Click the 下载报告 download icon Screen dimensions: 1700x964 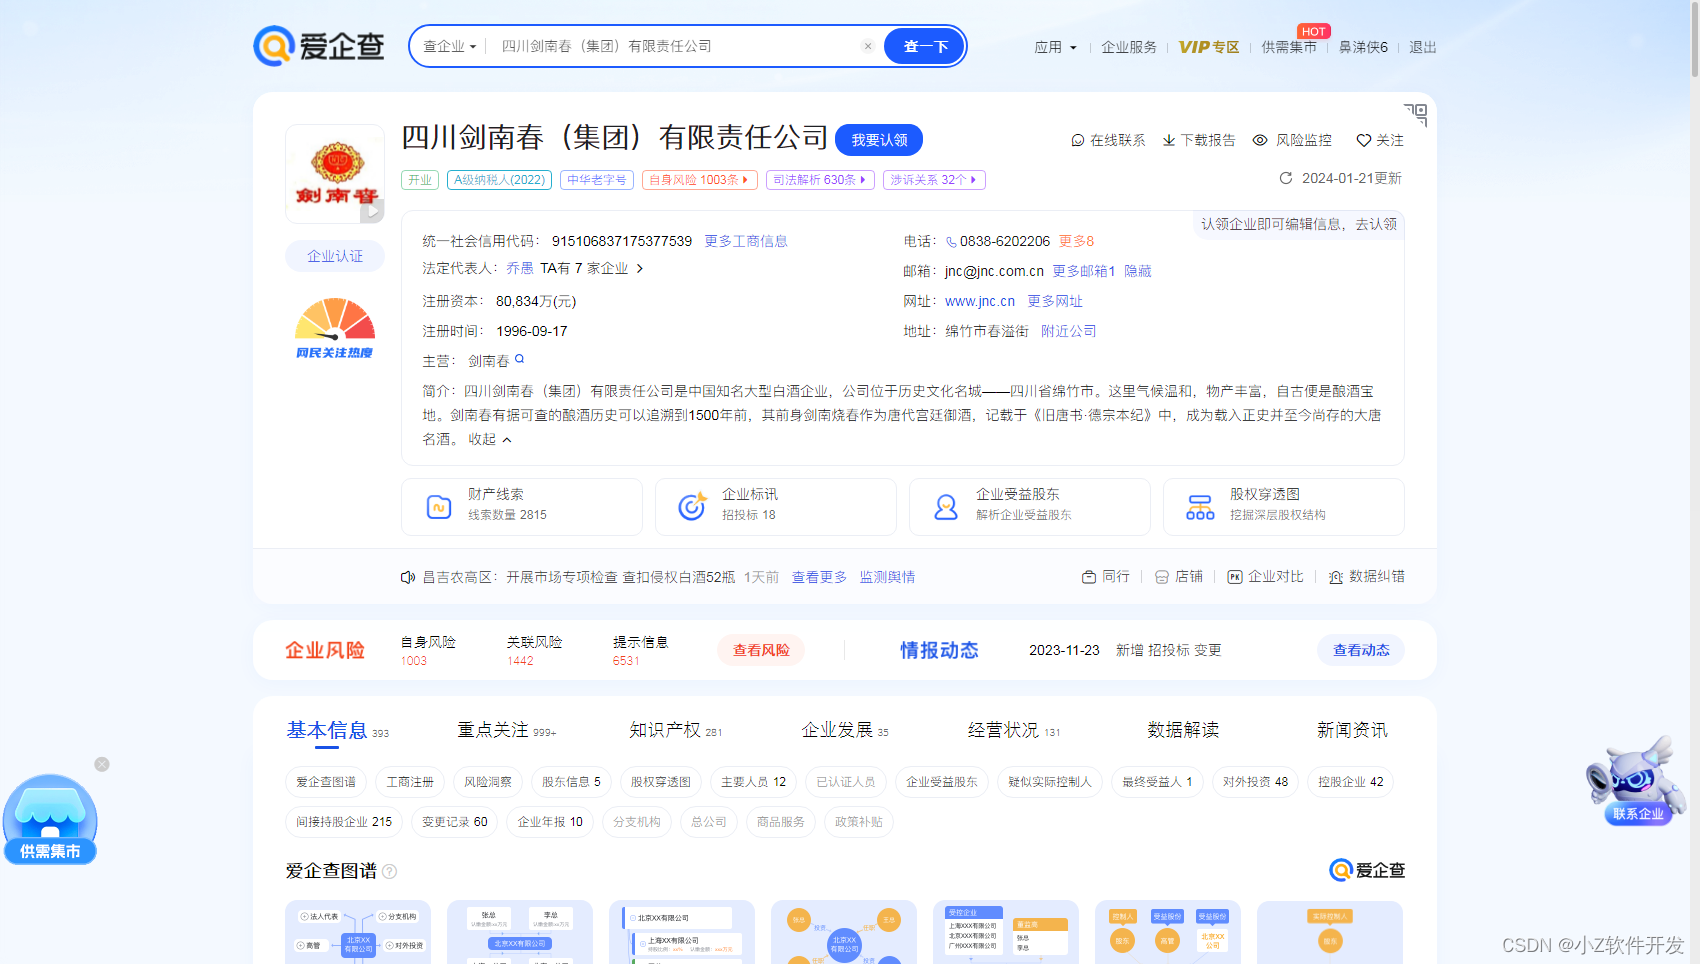pyautogui.click(x=1168, y=140)
